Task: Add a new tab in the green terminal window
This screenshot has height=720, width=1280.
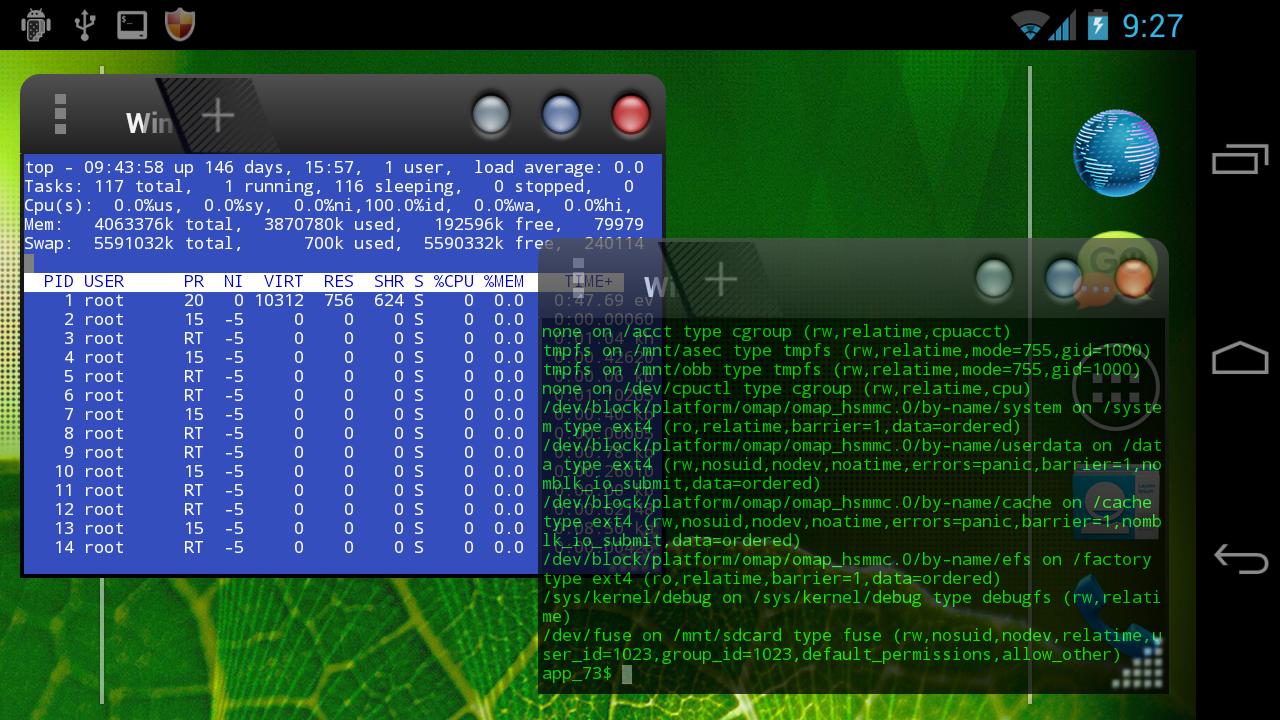Action: point(721,281)
